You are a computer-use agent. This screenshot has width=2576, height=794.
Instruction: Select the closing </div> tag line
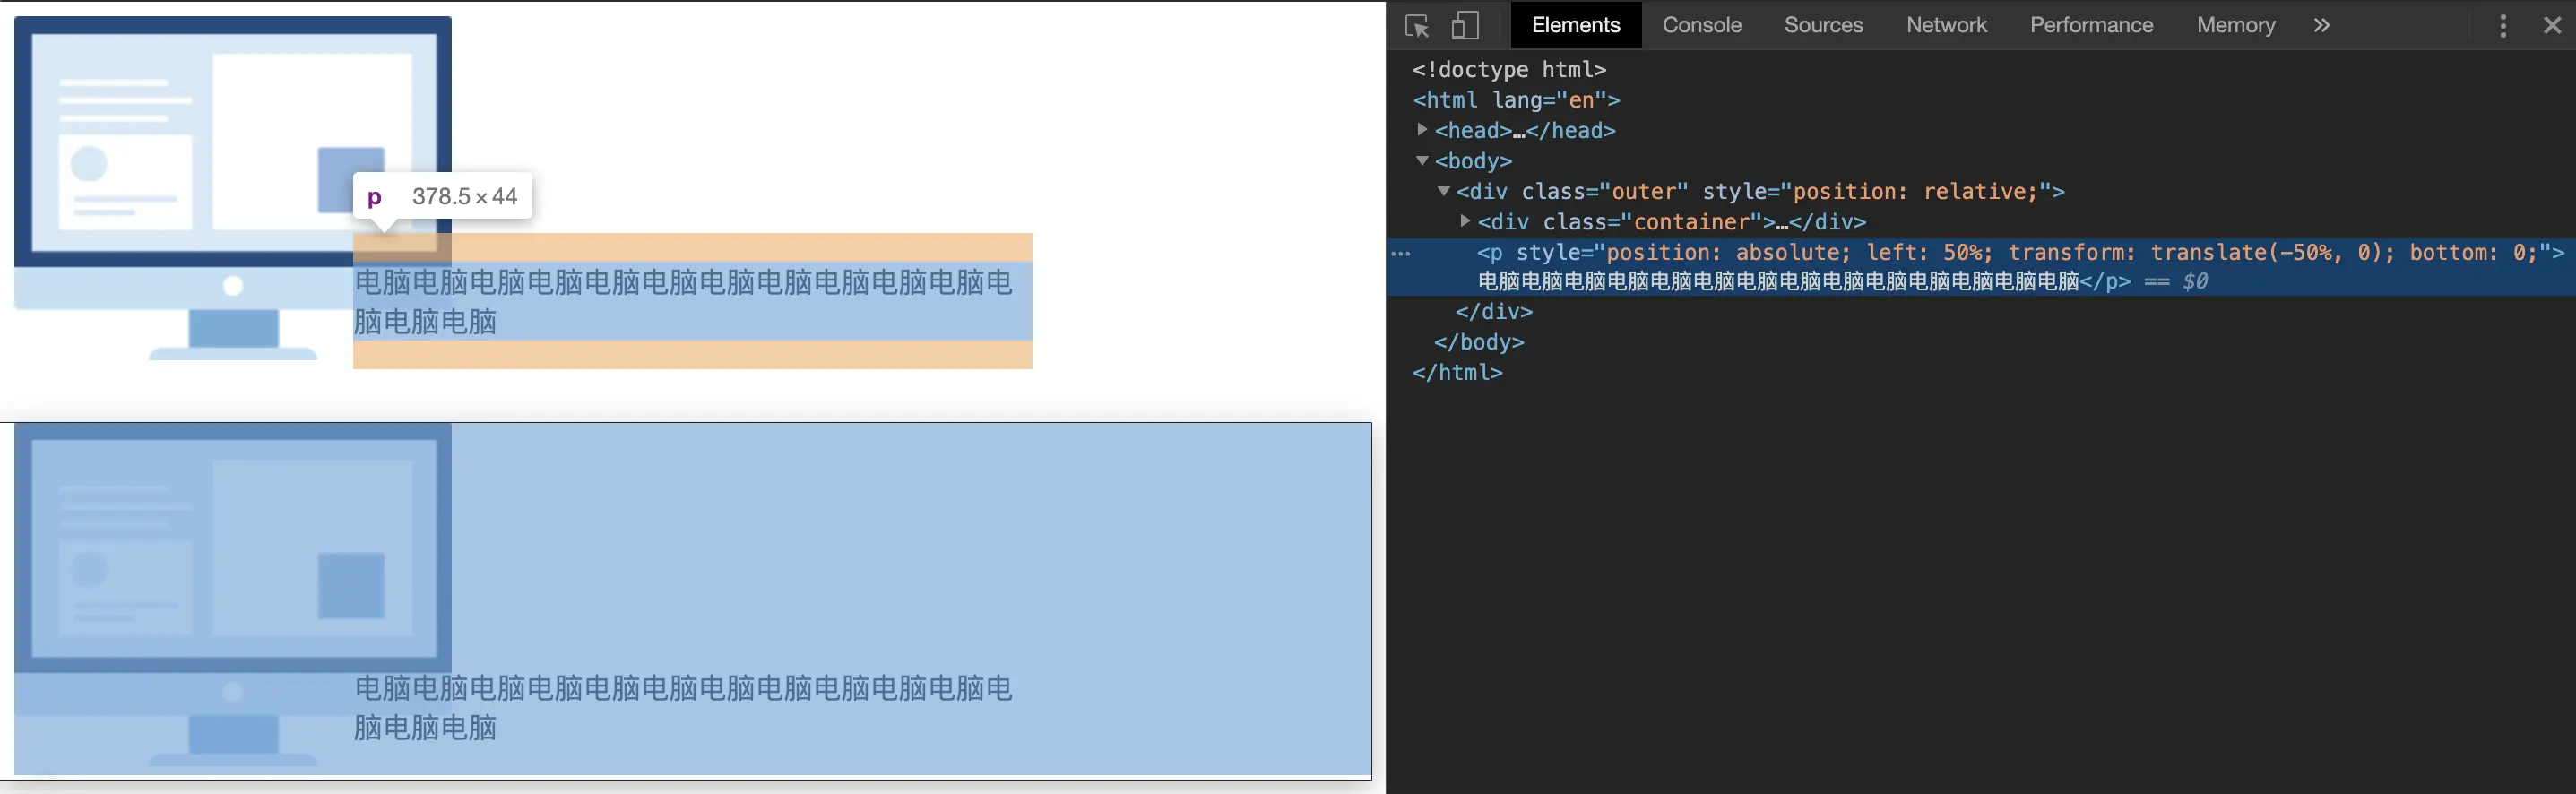[1493, 312]
